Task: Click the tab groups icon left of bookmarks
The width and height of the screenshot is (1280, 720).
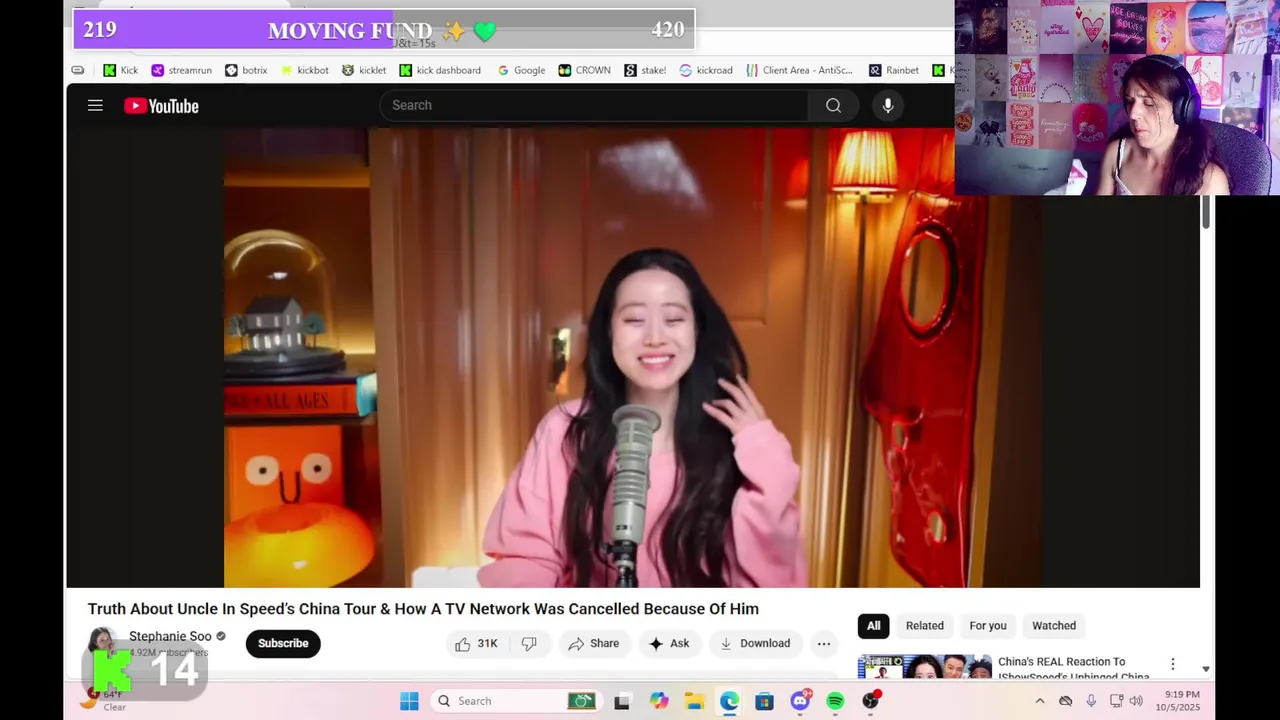Action: (78, 70)
